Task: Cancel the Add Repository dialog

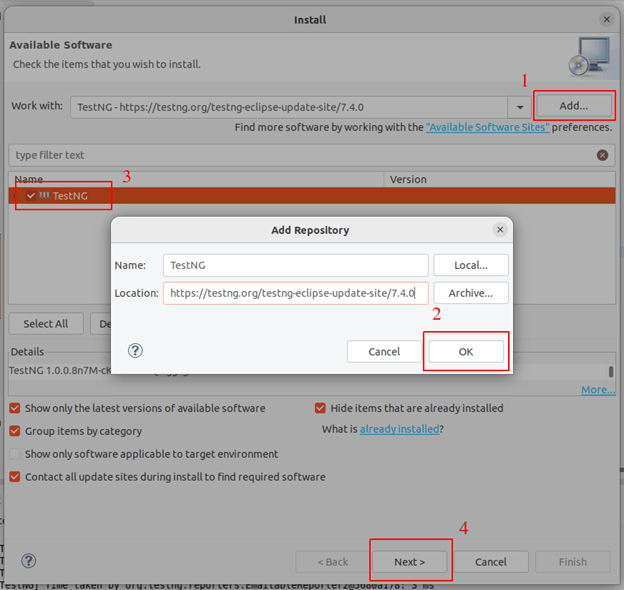Action: [384, 352]
